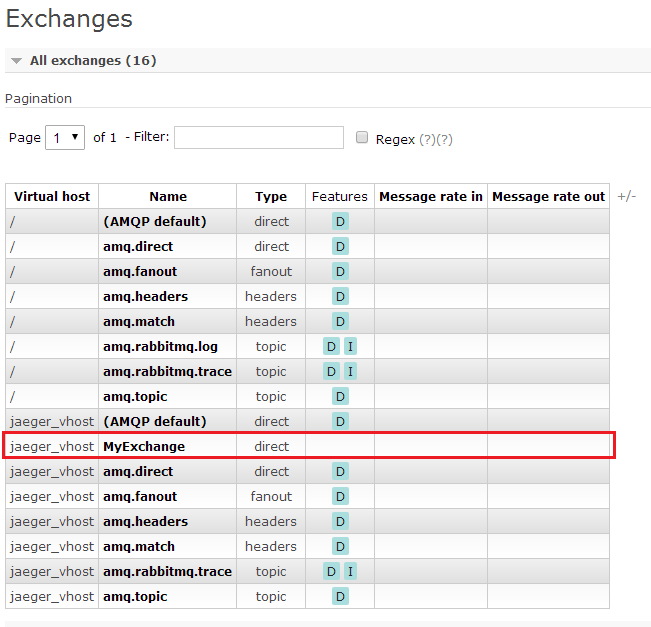
Task: Click the D badge on jaeger_vhost amq.fanout row
Action: pyautogui.click(x=340, y=496)
